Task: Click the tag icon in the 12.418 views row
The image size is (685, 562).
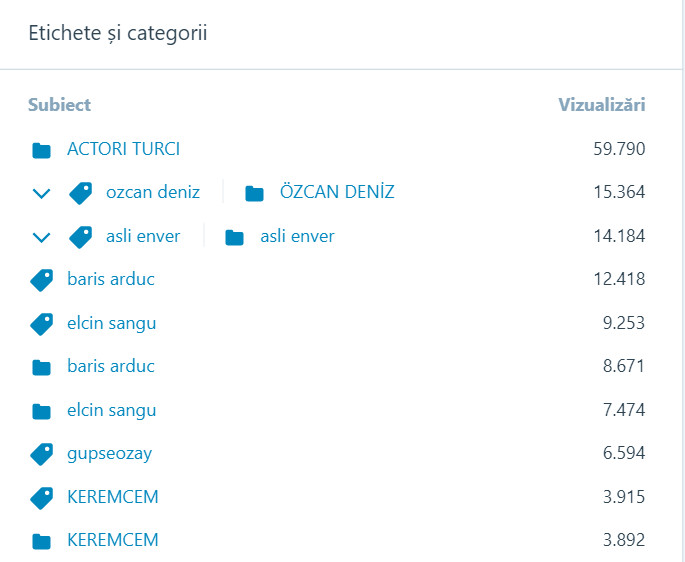Action: [41, 280]
